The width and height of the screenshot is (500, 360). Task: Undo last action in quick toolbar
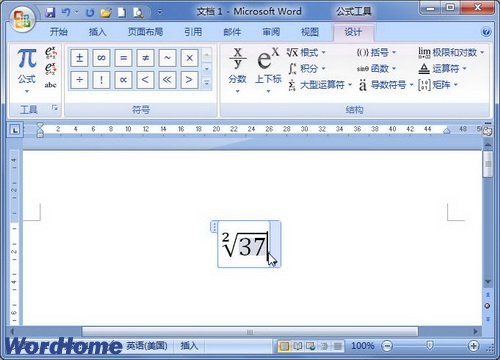point(66,13)
